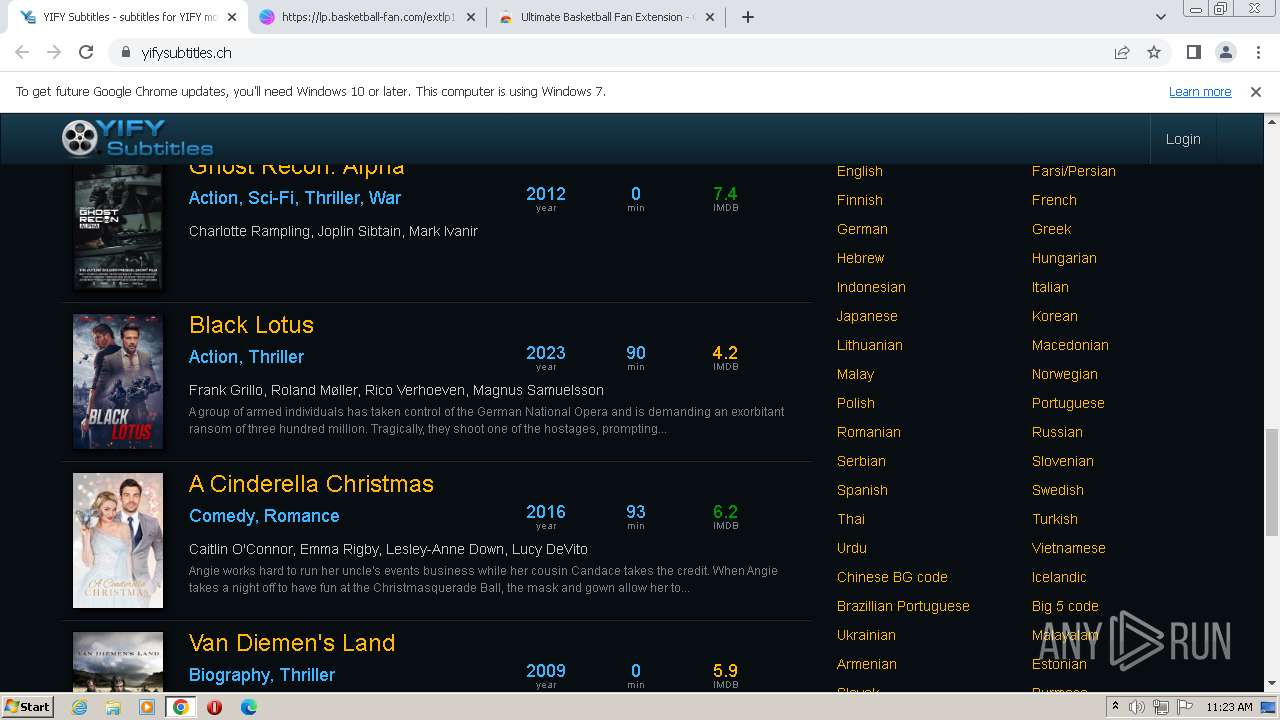
Task: Click the 4.2 IMDB rating
Action: pos(725,353)
